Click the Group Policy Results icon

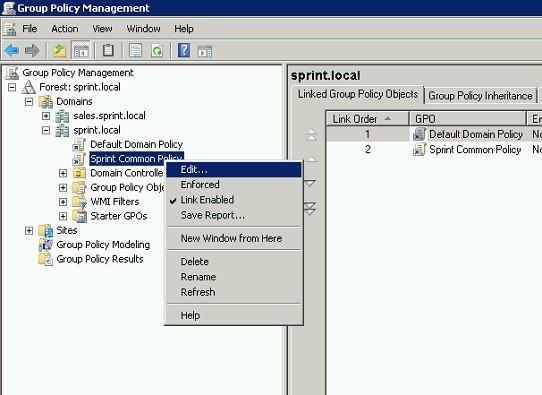pyautogui.click(x=46, y=259)
